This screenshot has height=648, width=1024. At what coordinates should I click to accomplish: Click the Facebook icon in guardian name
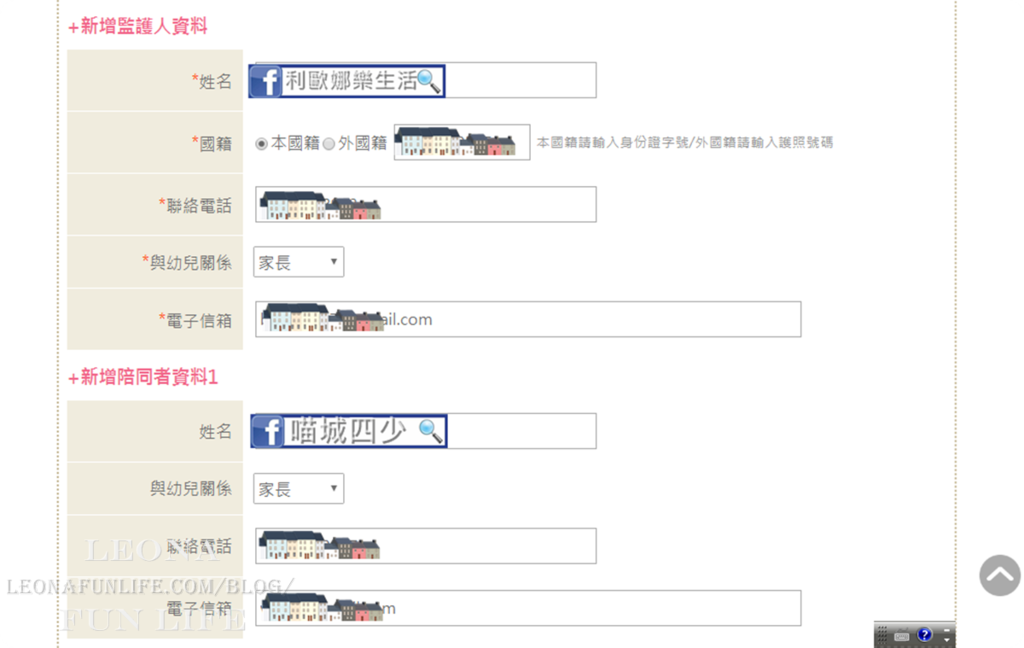point(266,81)
